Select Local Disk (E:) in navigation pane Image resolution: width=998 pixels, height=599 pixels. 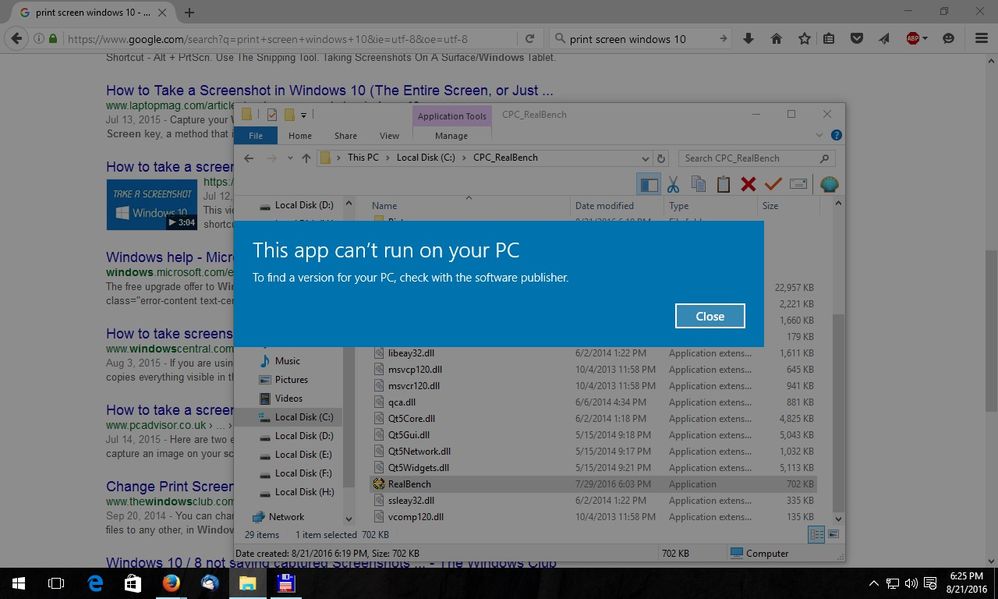pos(304,455)
